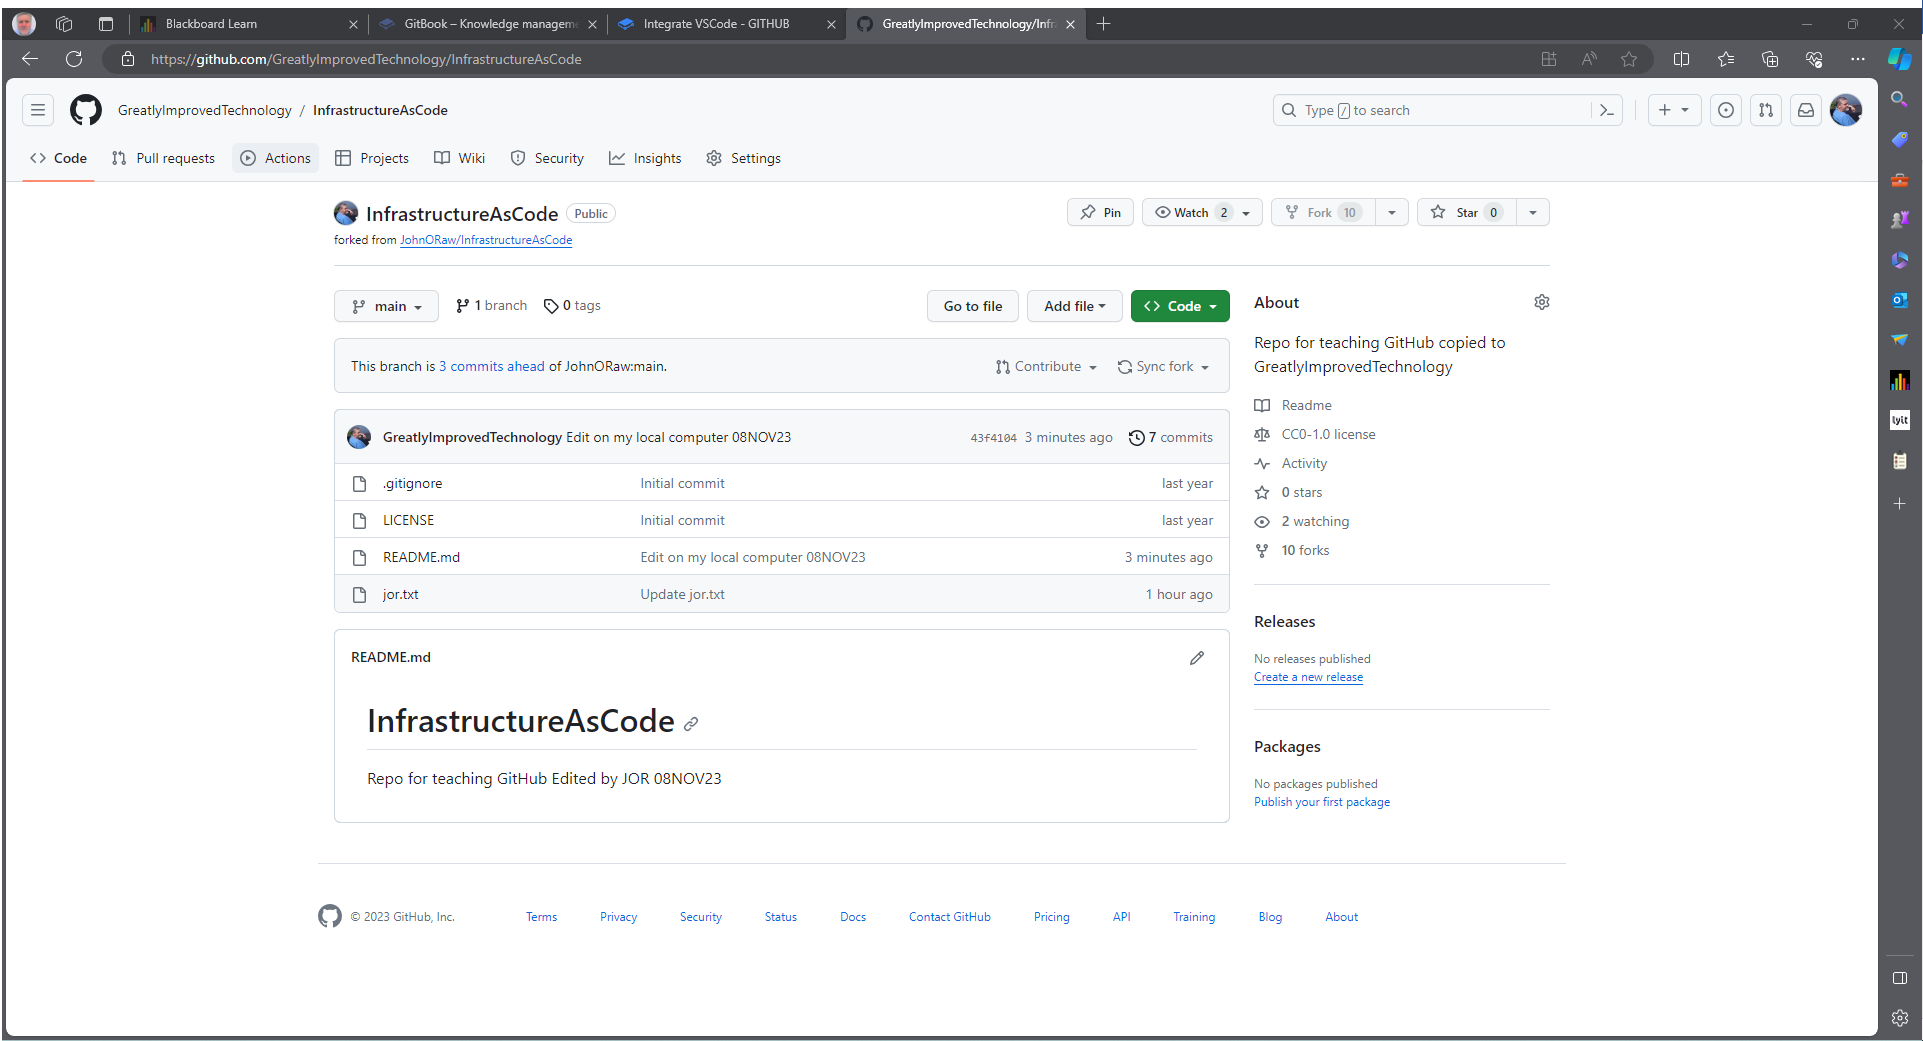Click the GitHub Octocat logo
Screen dimensions: 1923x1041
(86, 110)
